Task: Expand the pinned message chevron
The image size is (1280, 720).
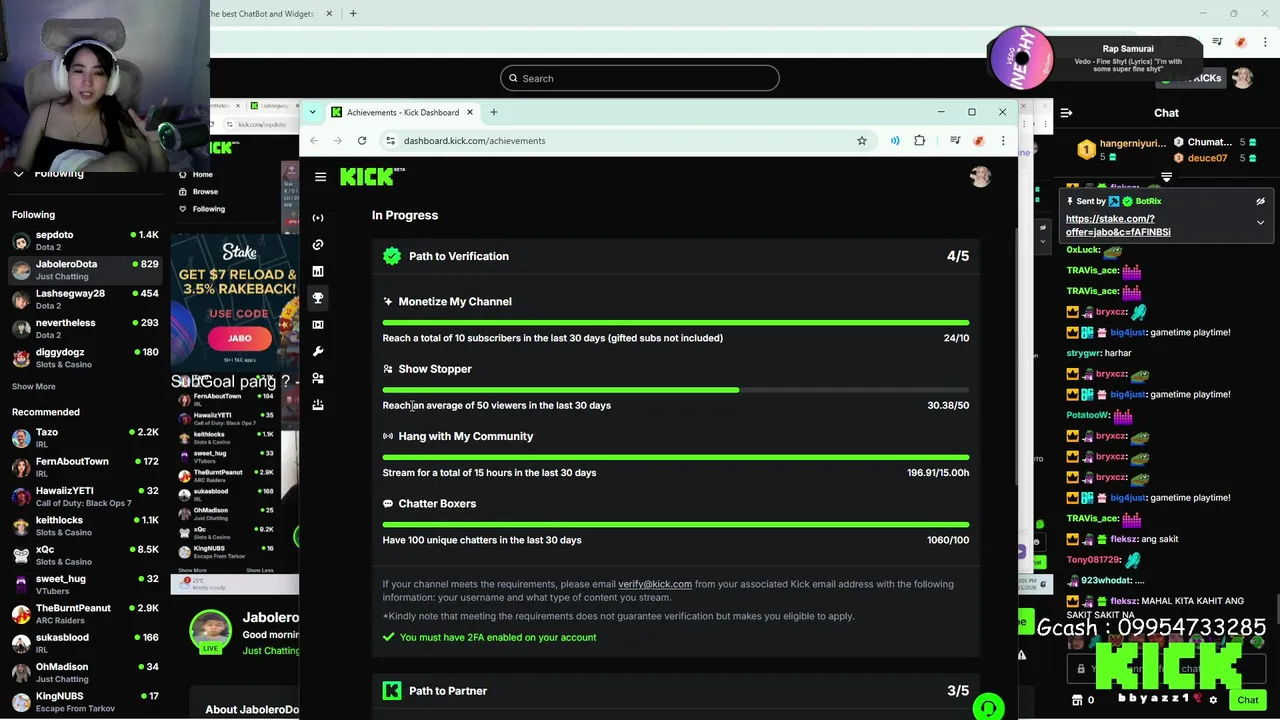Action: point(1260,223)
